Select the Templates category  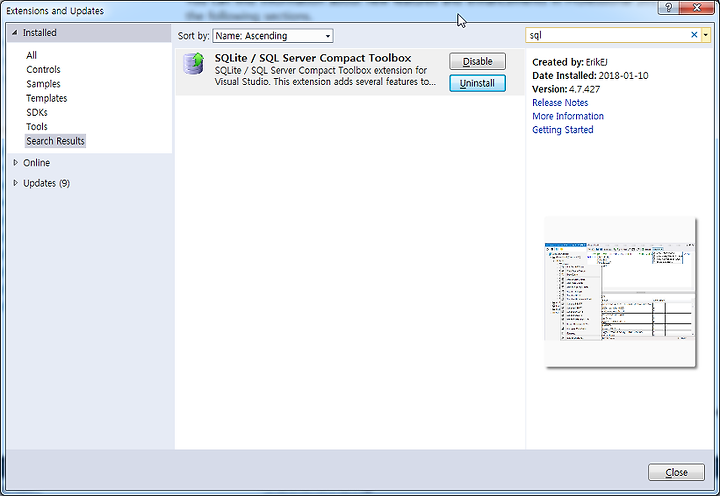click(46, 98)
